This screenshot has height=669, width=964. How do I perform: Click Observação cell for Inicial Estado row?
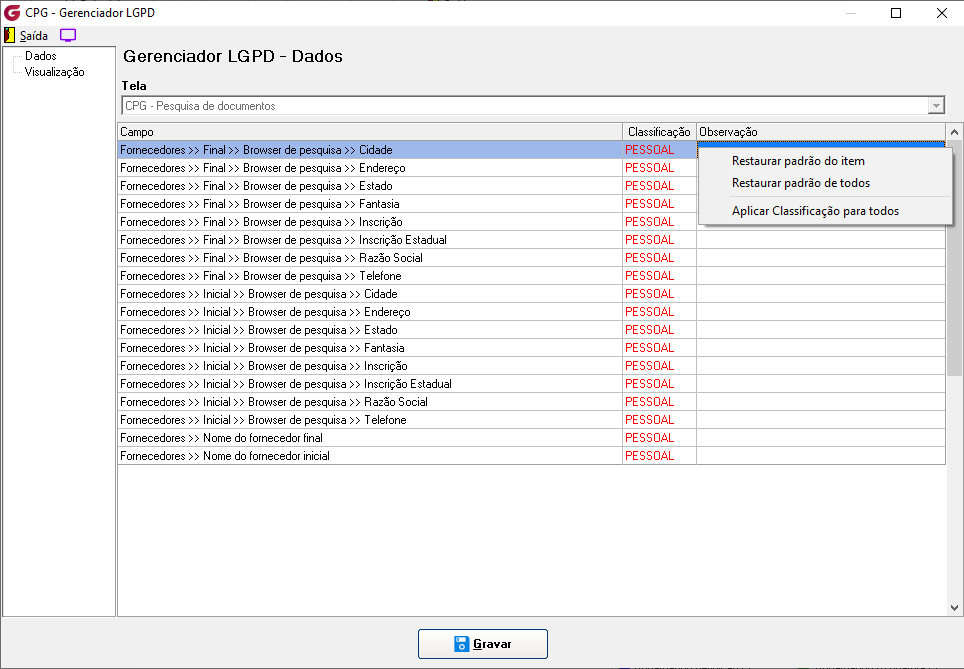[x=821, y=330]
